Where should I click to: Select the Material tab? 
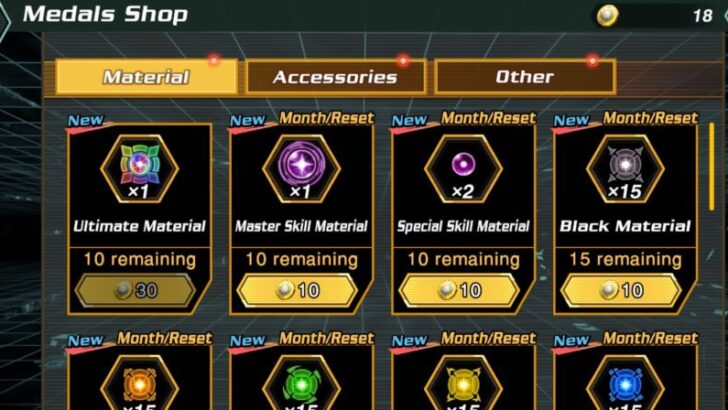146,77
